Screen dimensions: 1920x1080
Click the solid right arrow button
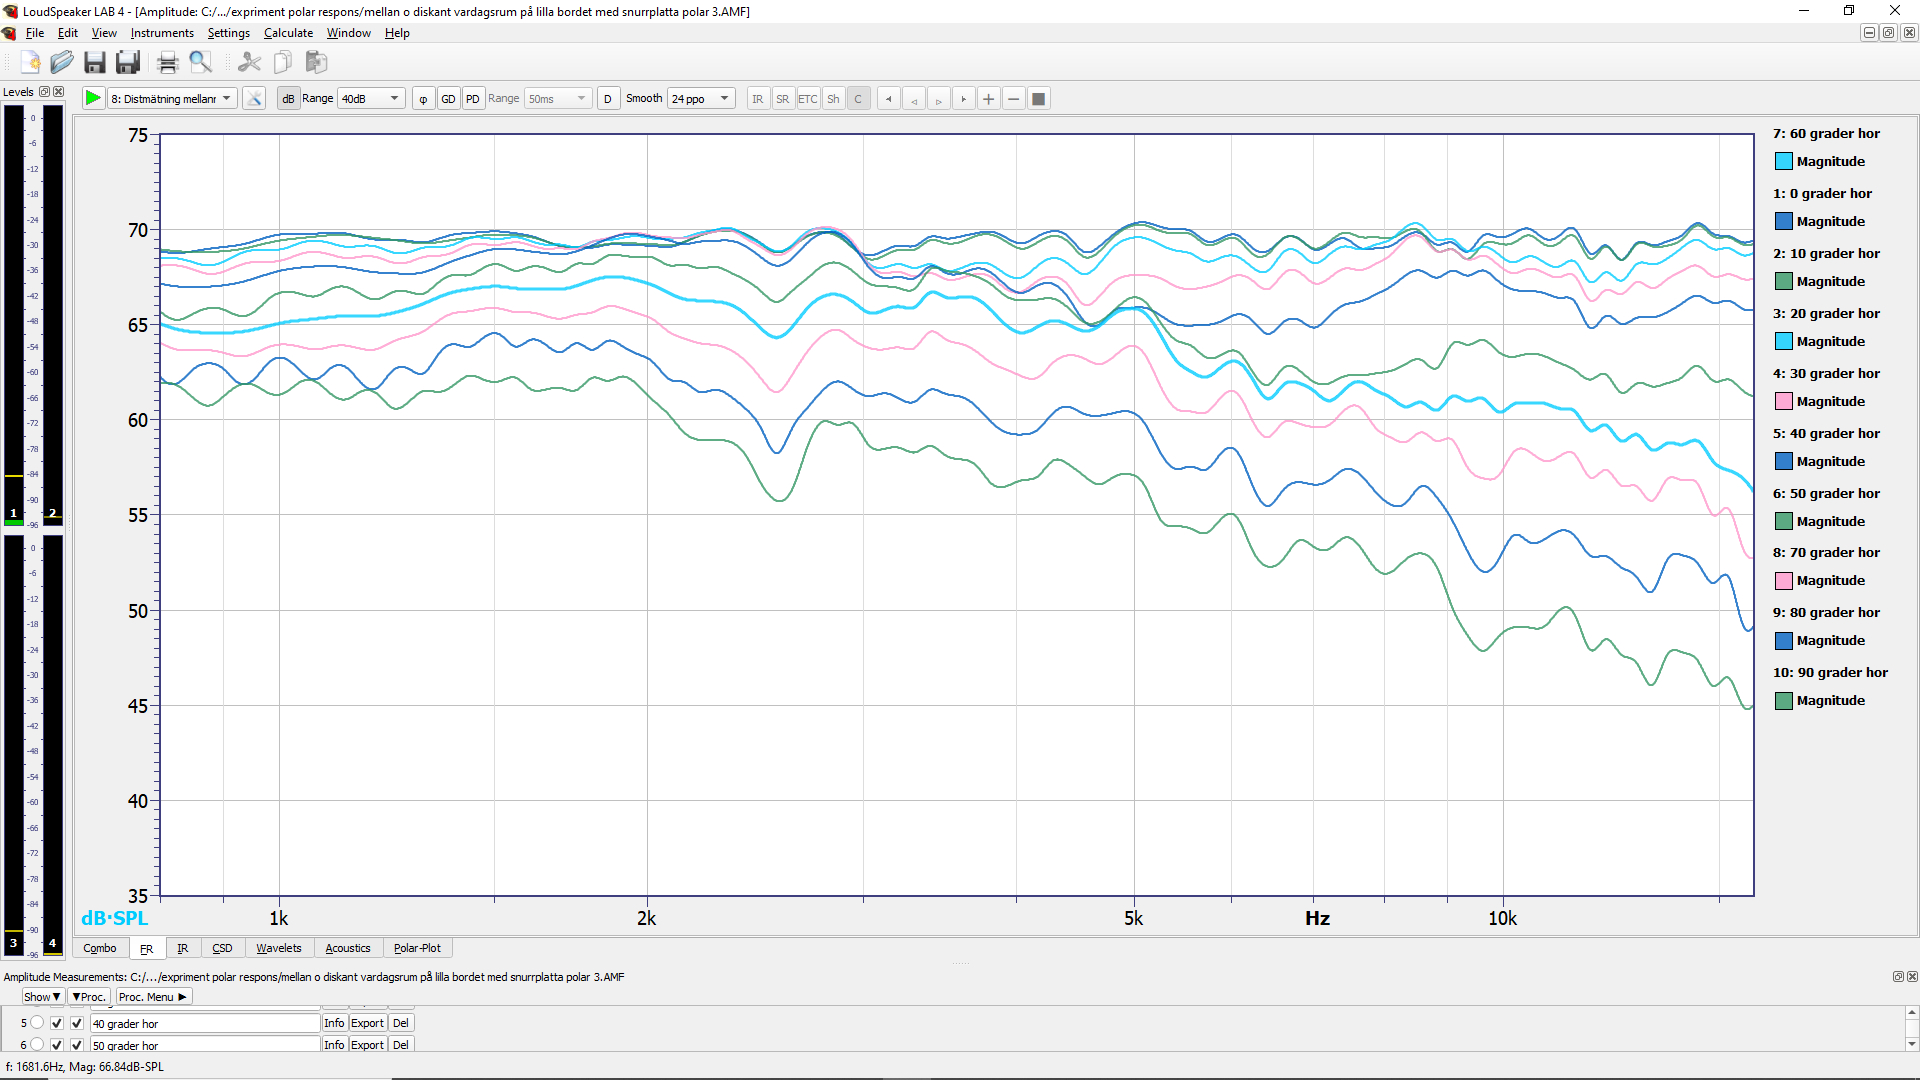tap(964, 98)
